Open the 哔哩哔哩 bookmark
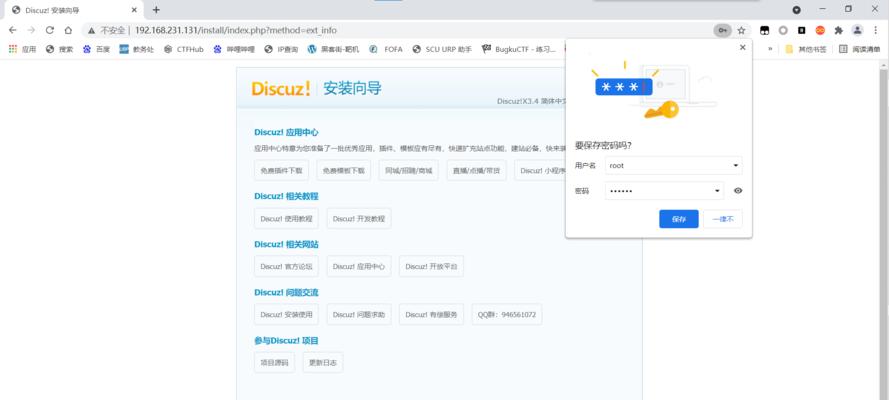This screenshot has height=400, width=889. click(234, 49)
